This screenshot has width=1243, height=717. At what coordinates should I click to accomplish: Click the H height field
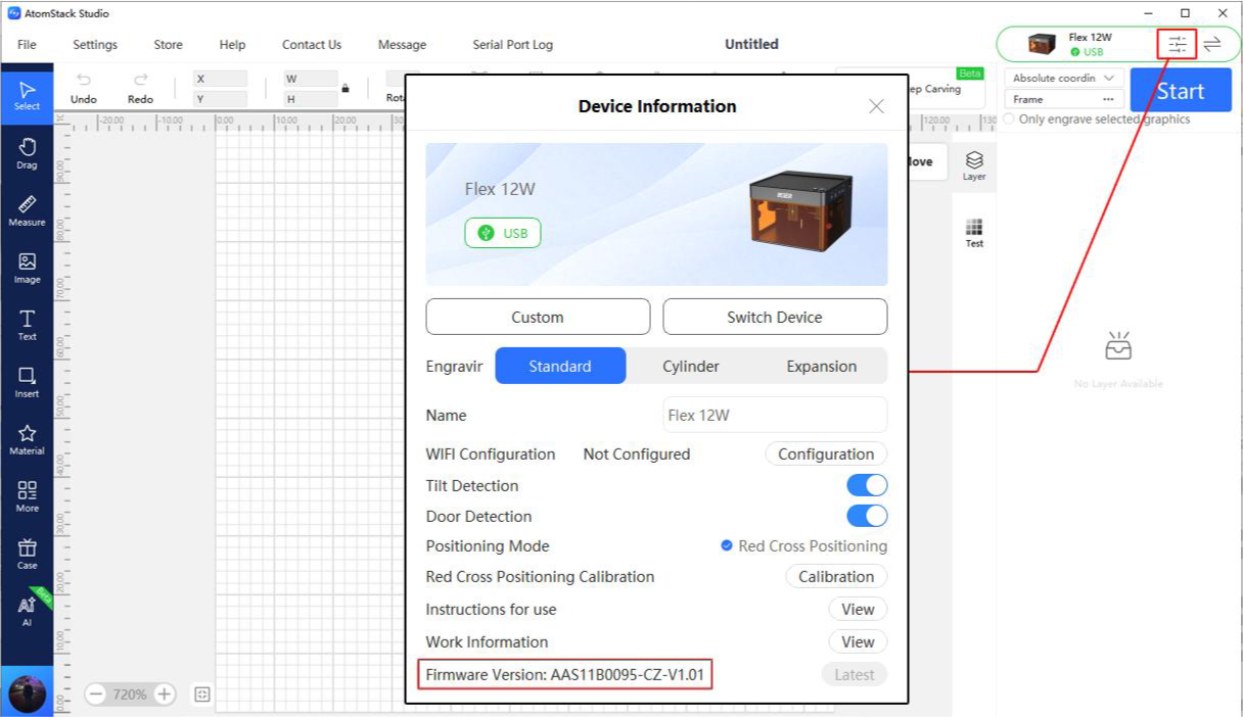click(x=310, y=99)
